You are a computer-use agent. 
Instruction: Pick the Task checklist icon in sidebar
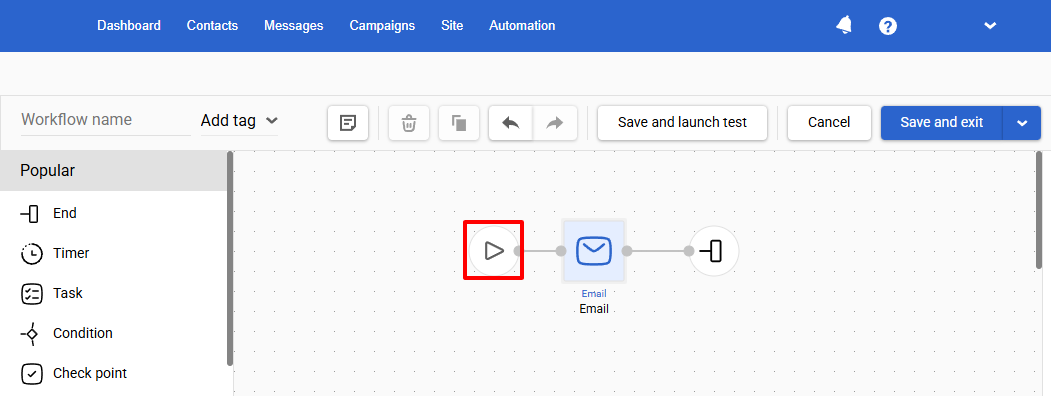click(32, 294)
